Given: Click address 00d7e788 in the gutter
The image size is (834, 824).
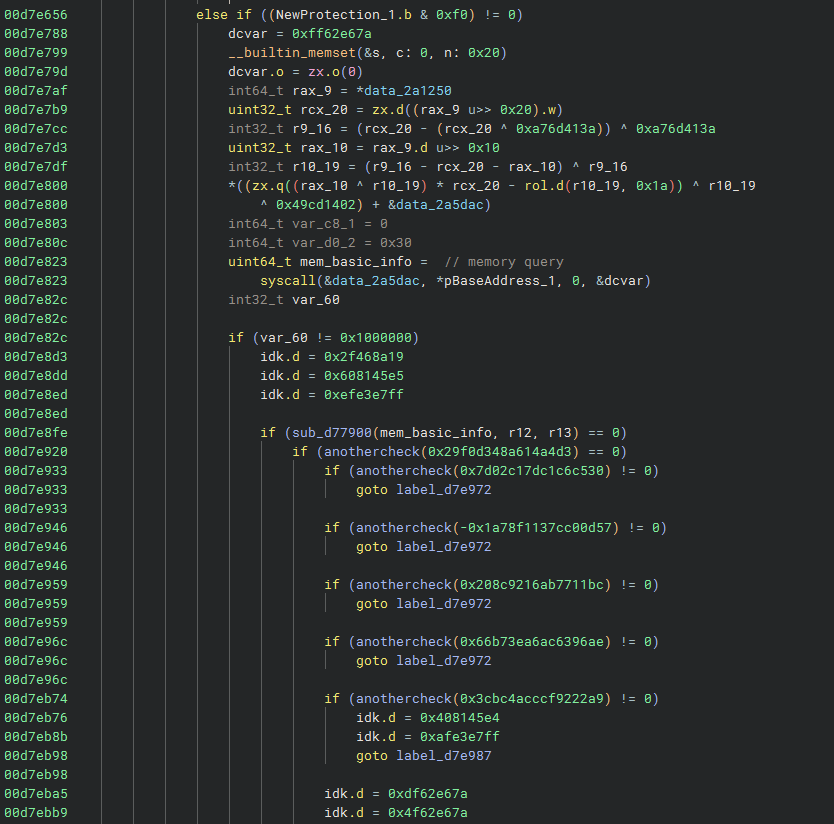Looking at the screenshot, I should (x=36, y=34).
